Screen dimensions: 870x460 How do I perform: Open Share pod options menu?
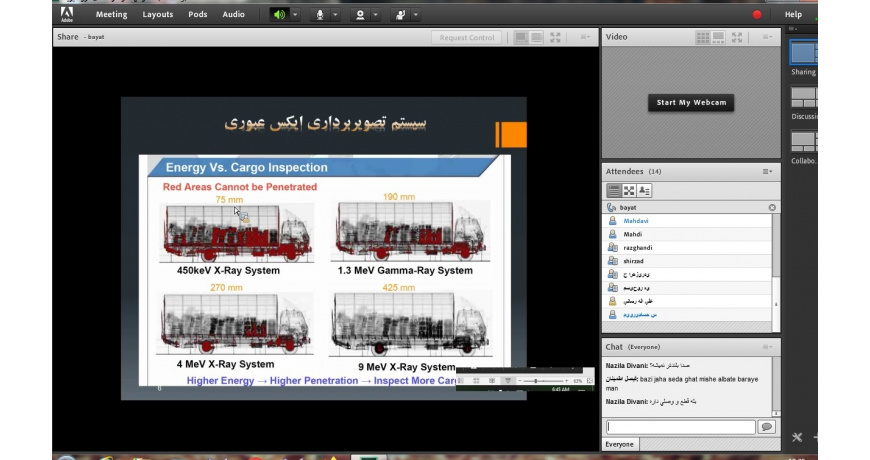click(x=585, y=37)
